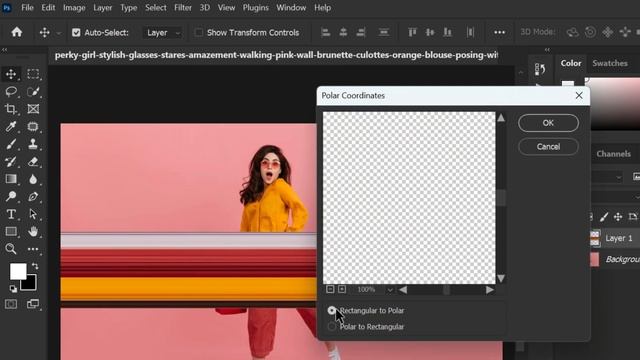The height and width of the screenshot is (360, 640).
Task: Close Polar Coordinates dialog with X
Action: (x=579, y=96)
